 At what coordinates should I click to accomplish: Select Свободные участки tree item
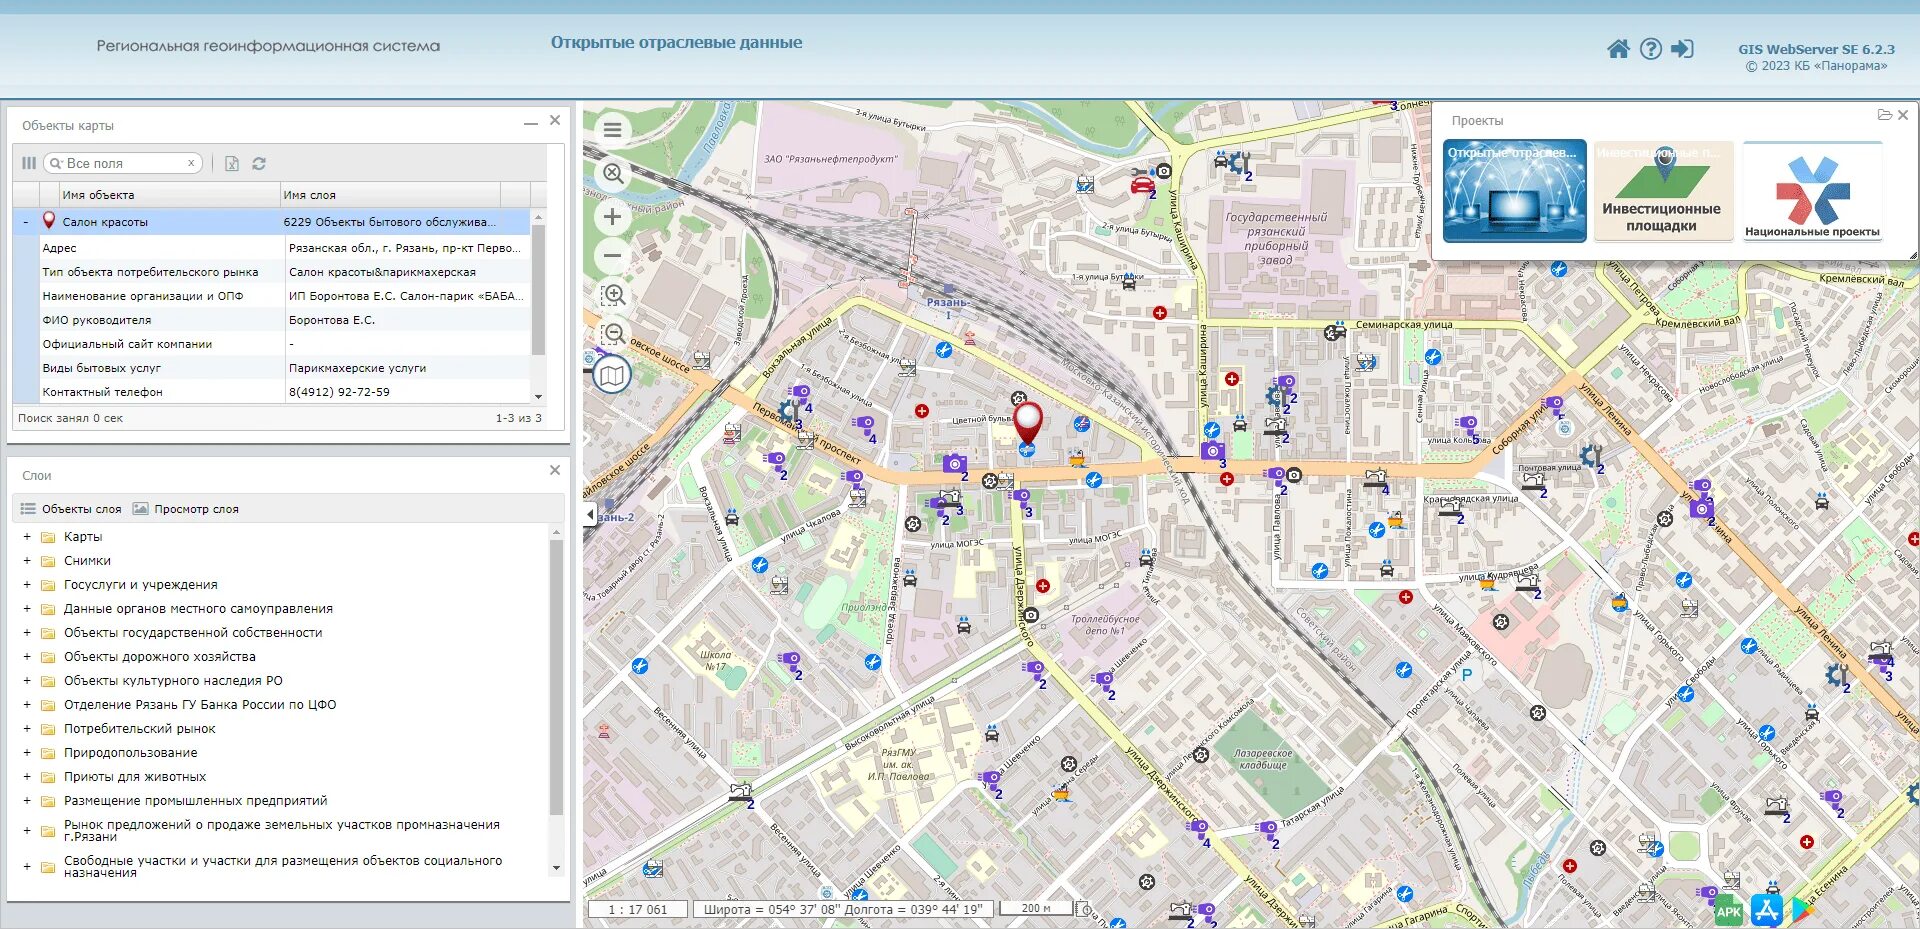click(283, 867)
